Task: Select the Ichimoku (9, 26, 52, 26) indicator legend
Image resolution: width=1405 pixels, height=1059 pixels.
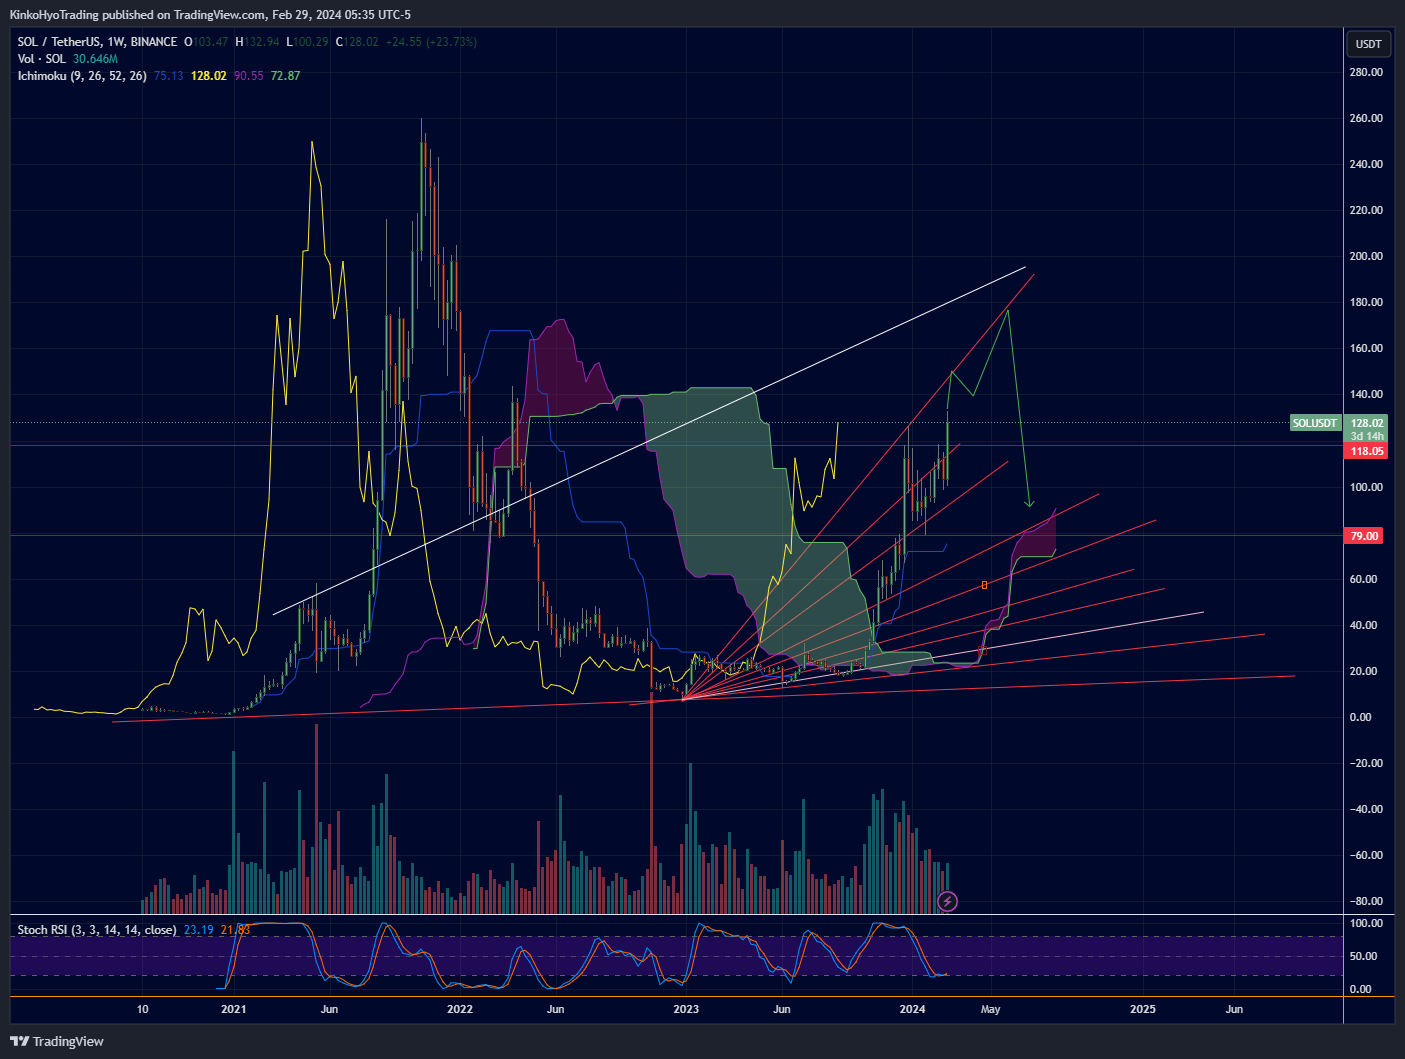Action: 82,76
